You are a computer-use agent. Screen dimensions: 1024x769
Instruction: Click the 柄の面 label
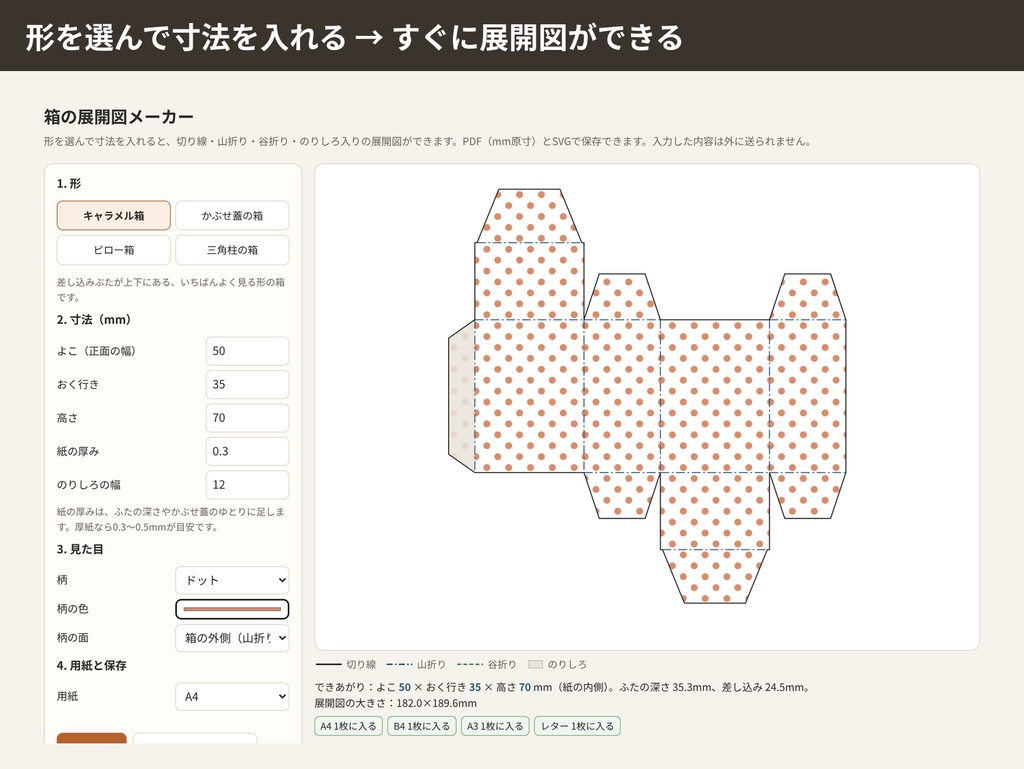click(72, 638)
